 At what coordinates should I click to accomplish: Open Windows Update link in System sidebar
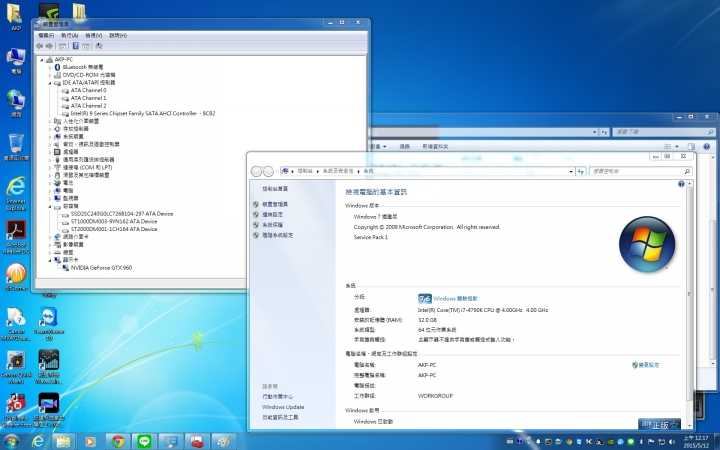pyautogui.click(x=283, y=407)
